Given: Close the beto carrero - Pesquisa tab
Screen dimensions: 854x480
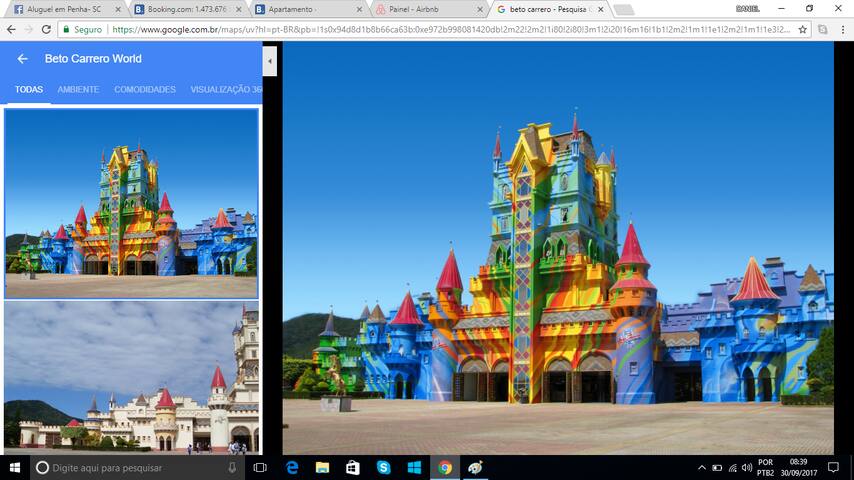Looking at the screenshot, I should (x=601, y=9).
